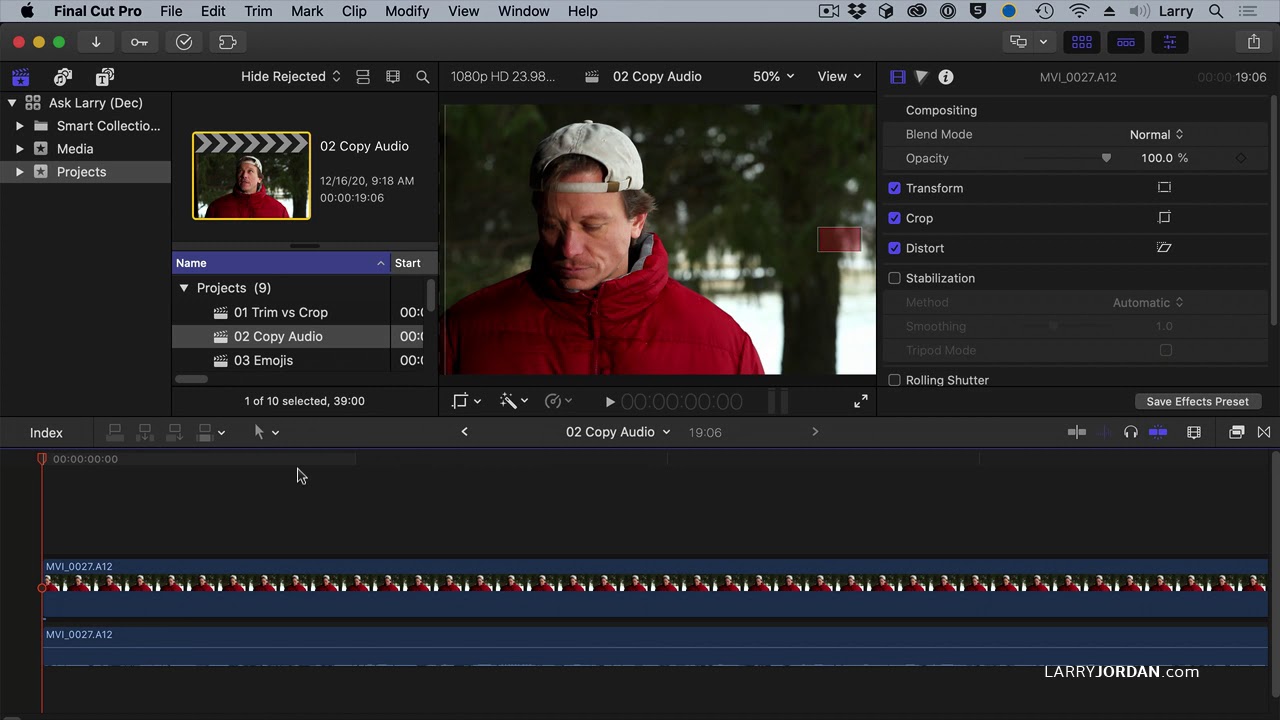Open the Keyword Editor key icon
The height and width of the screenshot is (720, 1280).
pos(139,42)
